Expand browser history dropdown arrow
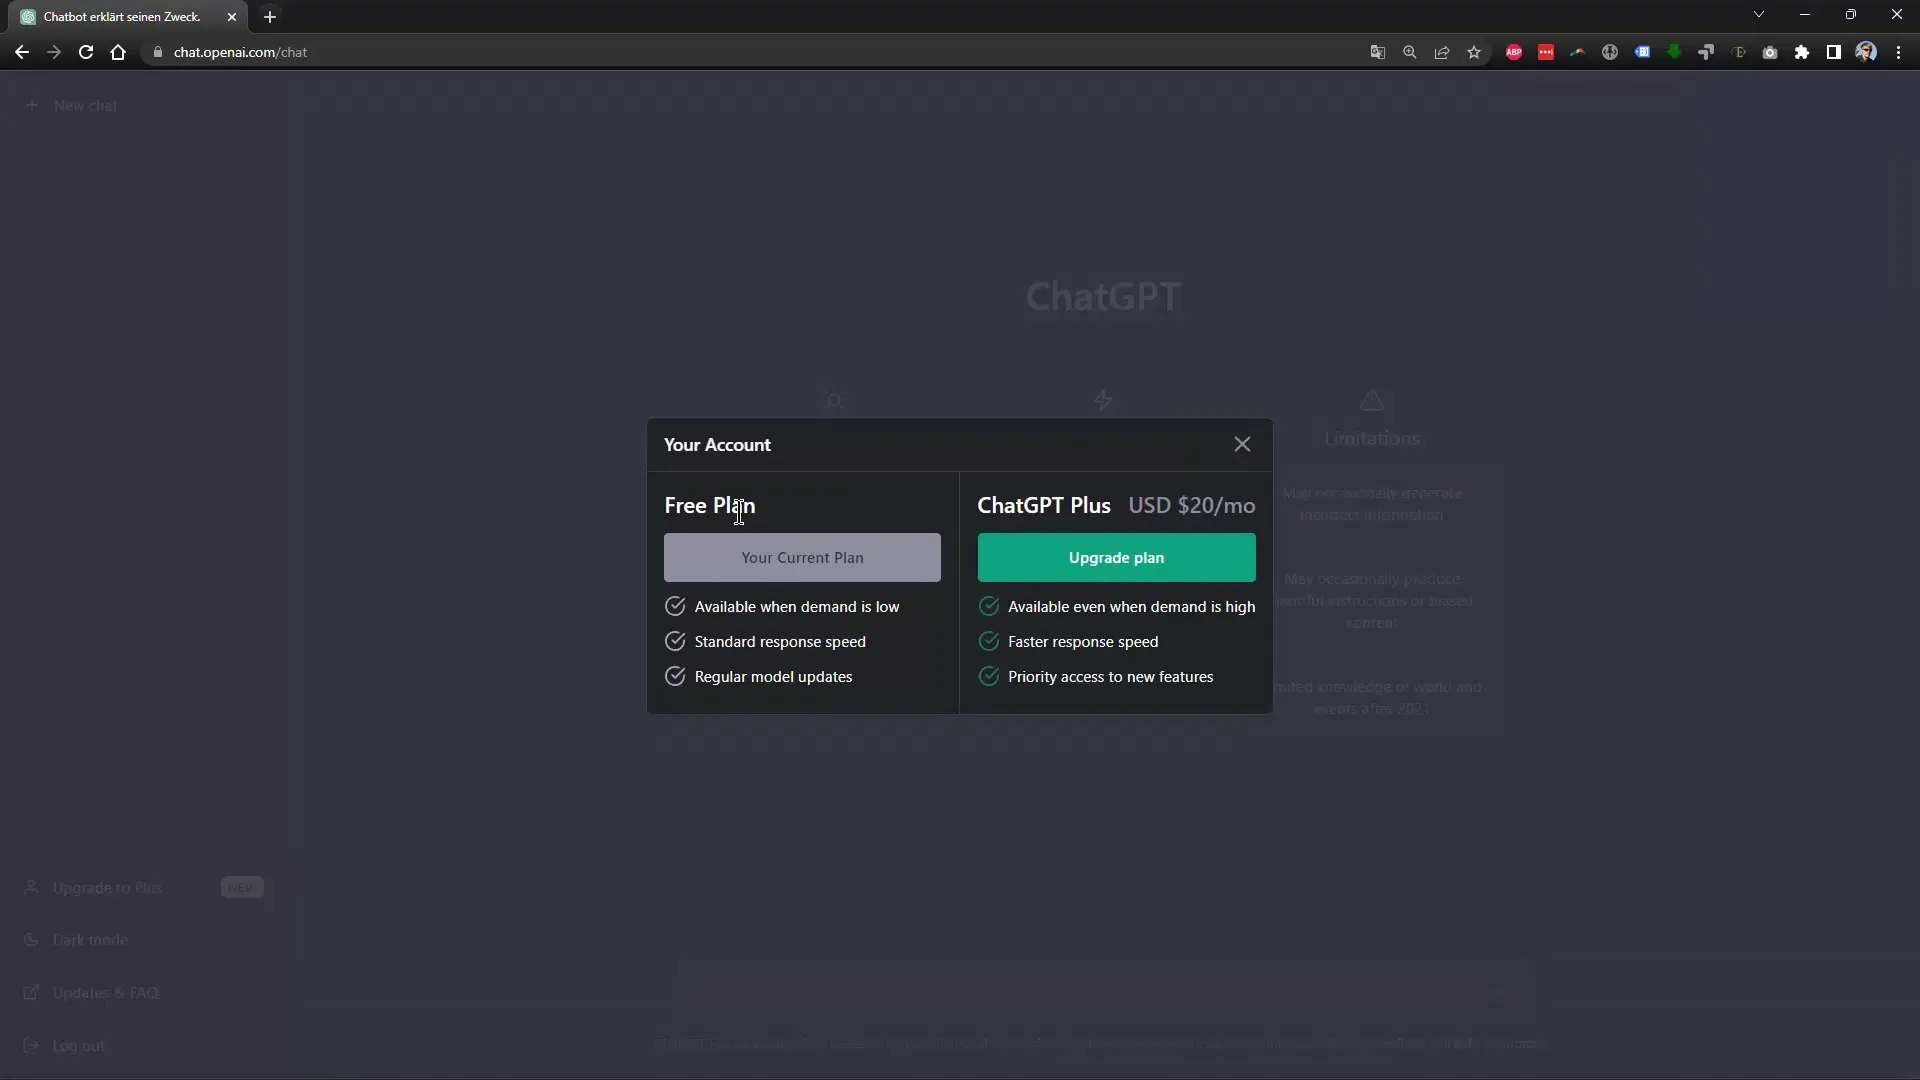This screenshot has height=1080, width=1920. click(x=1758, y=15)
